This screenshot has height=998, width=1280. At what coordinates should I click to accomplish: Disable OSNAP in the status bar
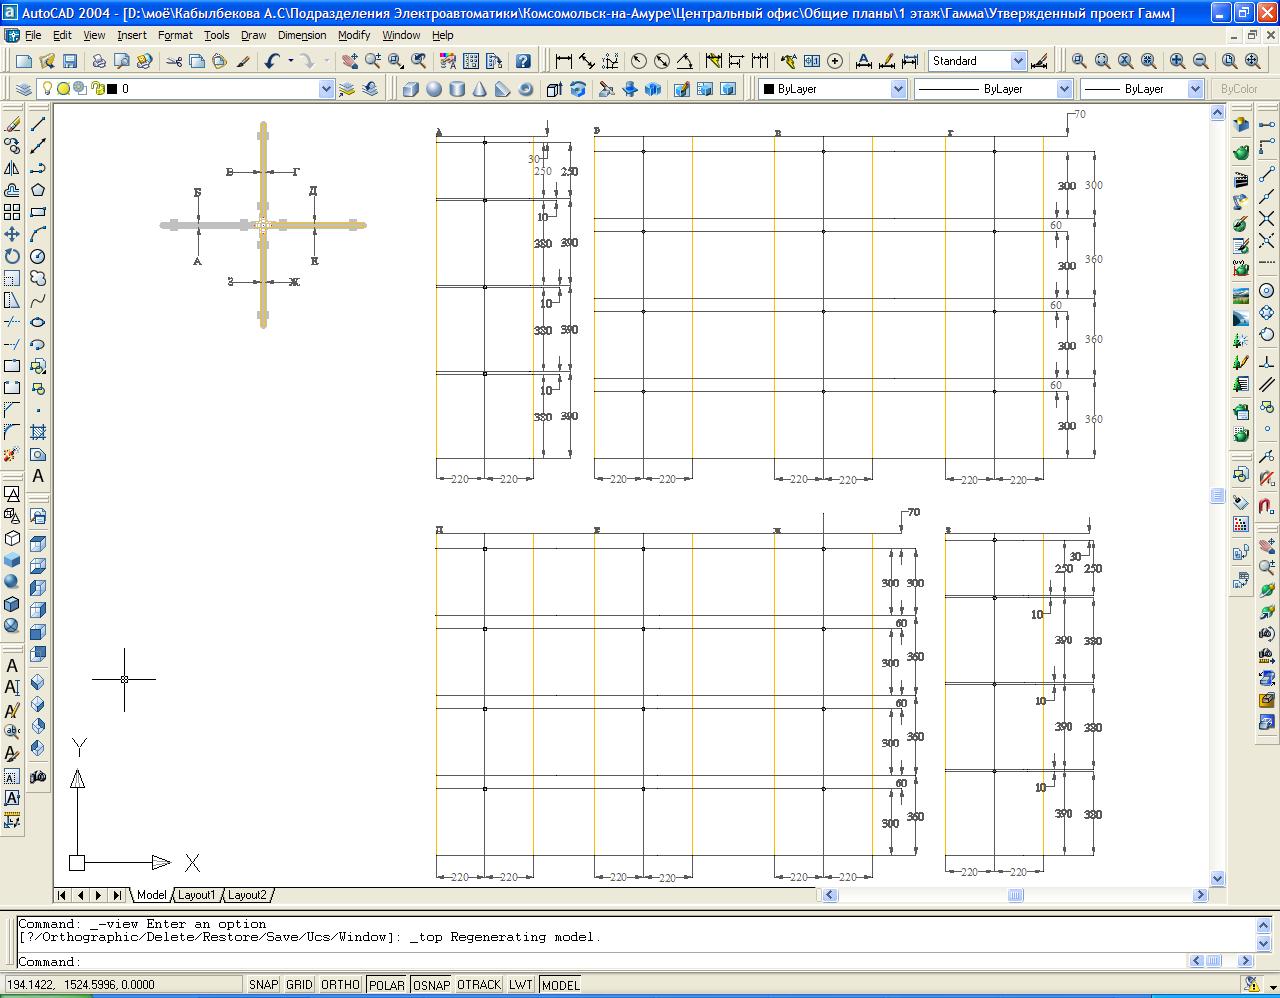coord(431,985)
